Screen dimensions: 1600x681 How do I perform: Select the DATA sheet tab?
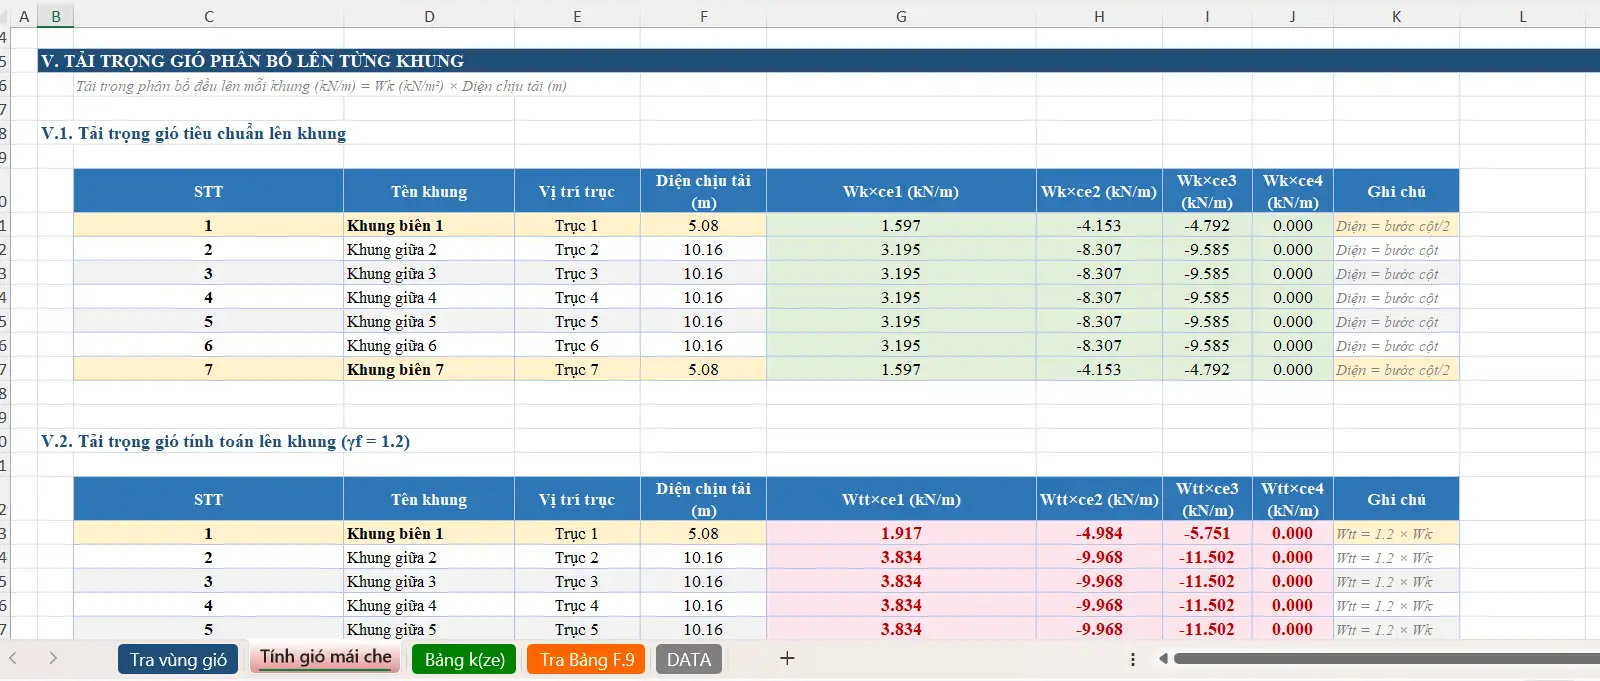coord(688,659)
